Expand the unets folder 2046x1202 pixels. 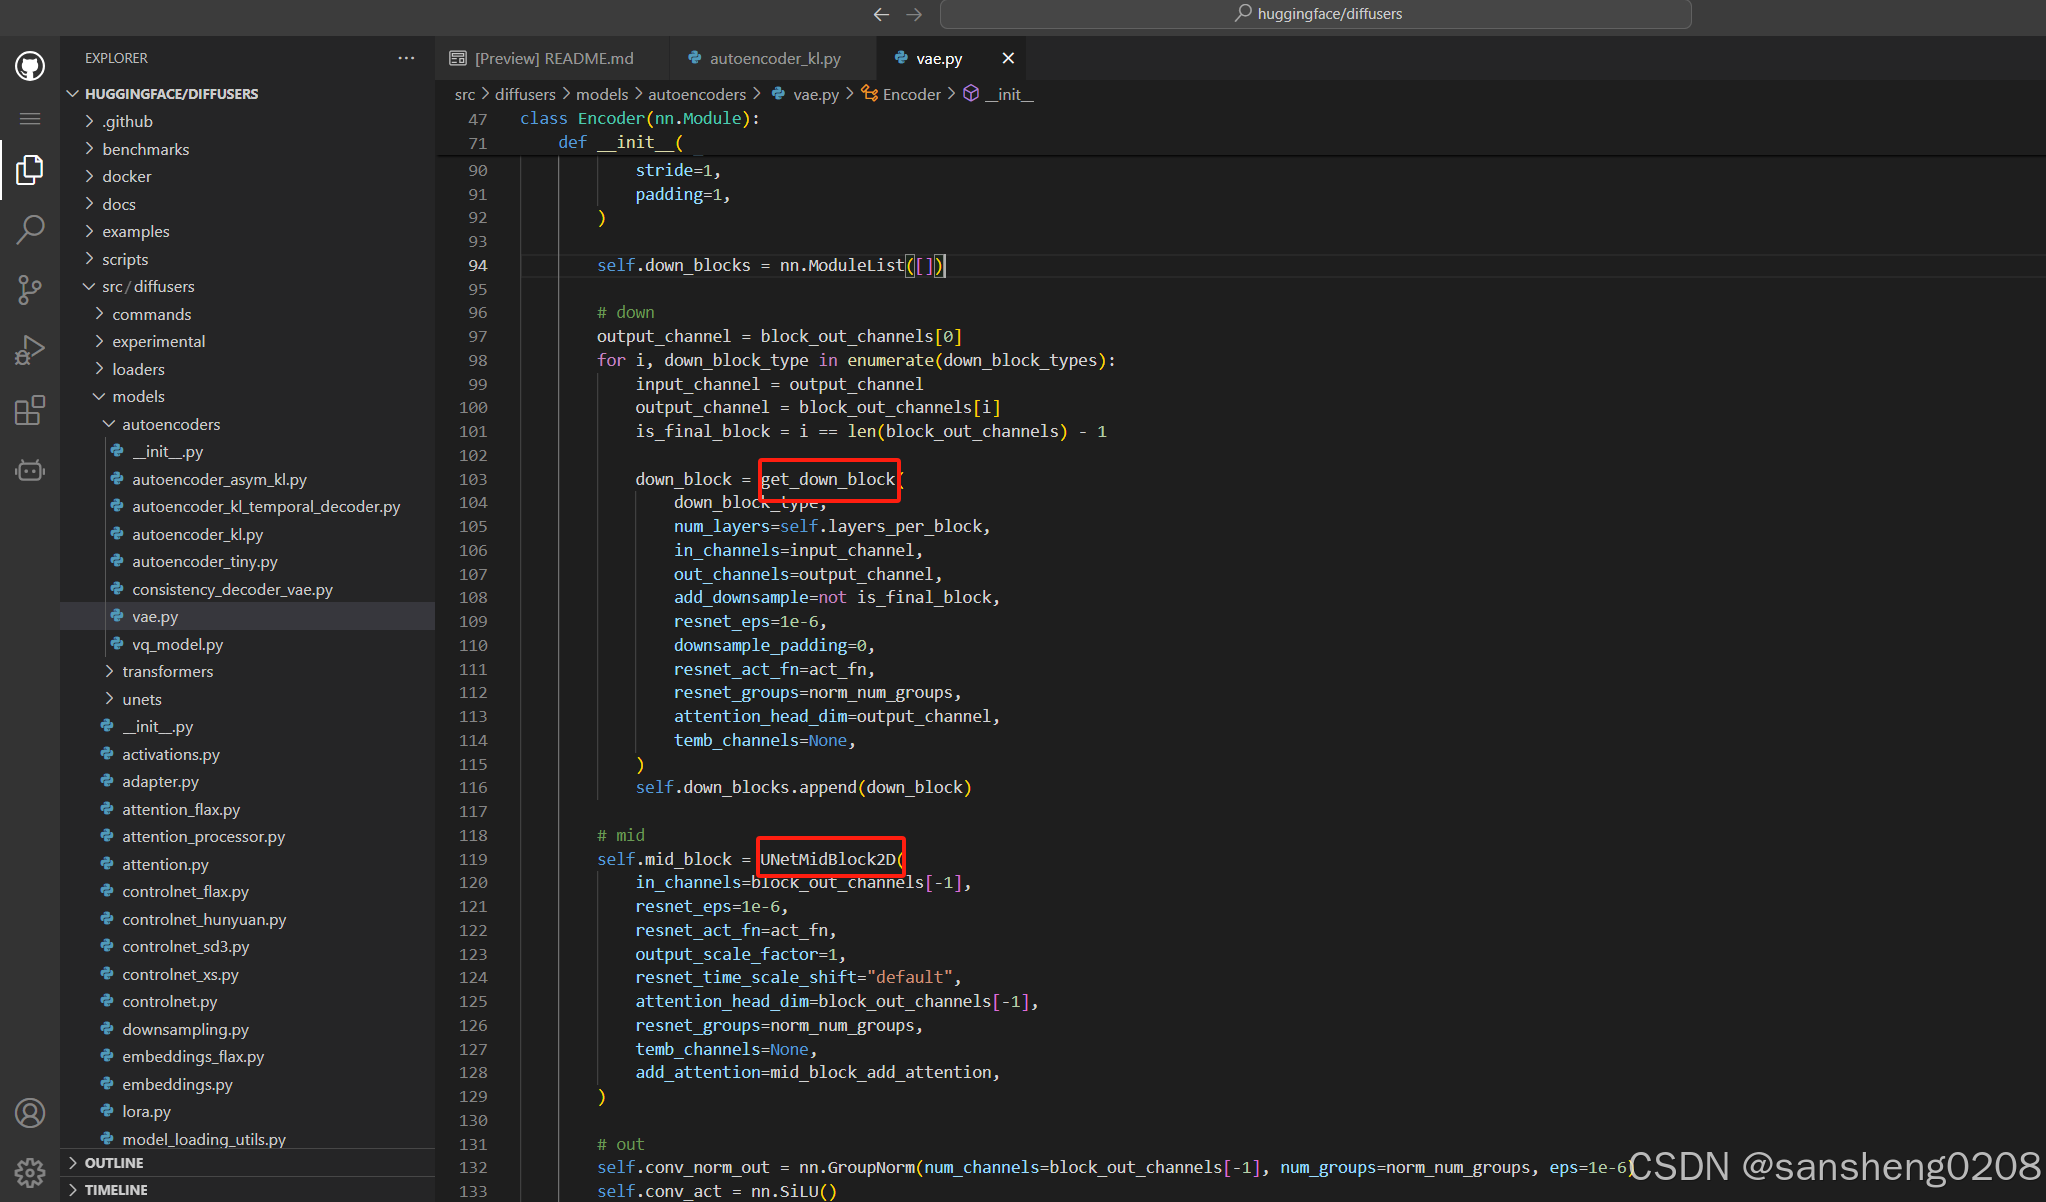[142, 699]
